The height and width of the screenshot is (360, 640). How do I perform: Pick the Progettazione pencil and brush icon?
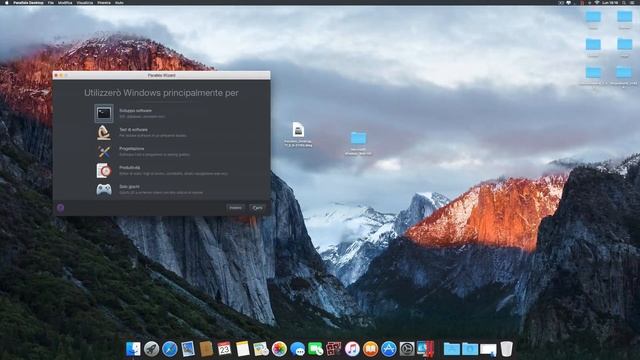(x=104, y=152)
